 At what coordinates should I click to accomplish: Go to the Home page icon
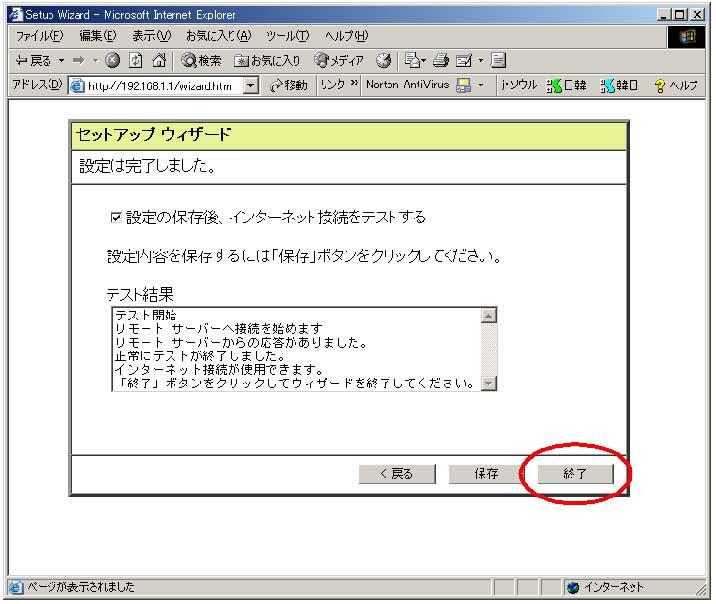pos(158,61)
